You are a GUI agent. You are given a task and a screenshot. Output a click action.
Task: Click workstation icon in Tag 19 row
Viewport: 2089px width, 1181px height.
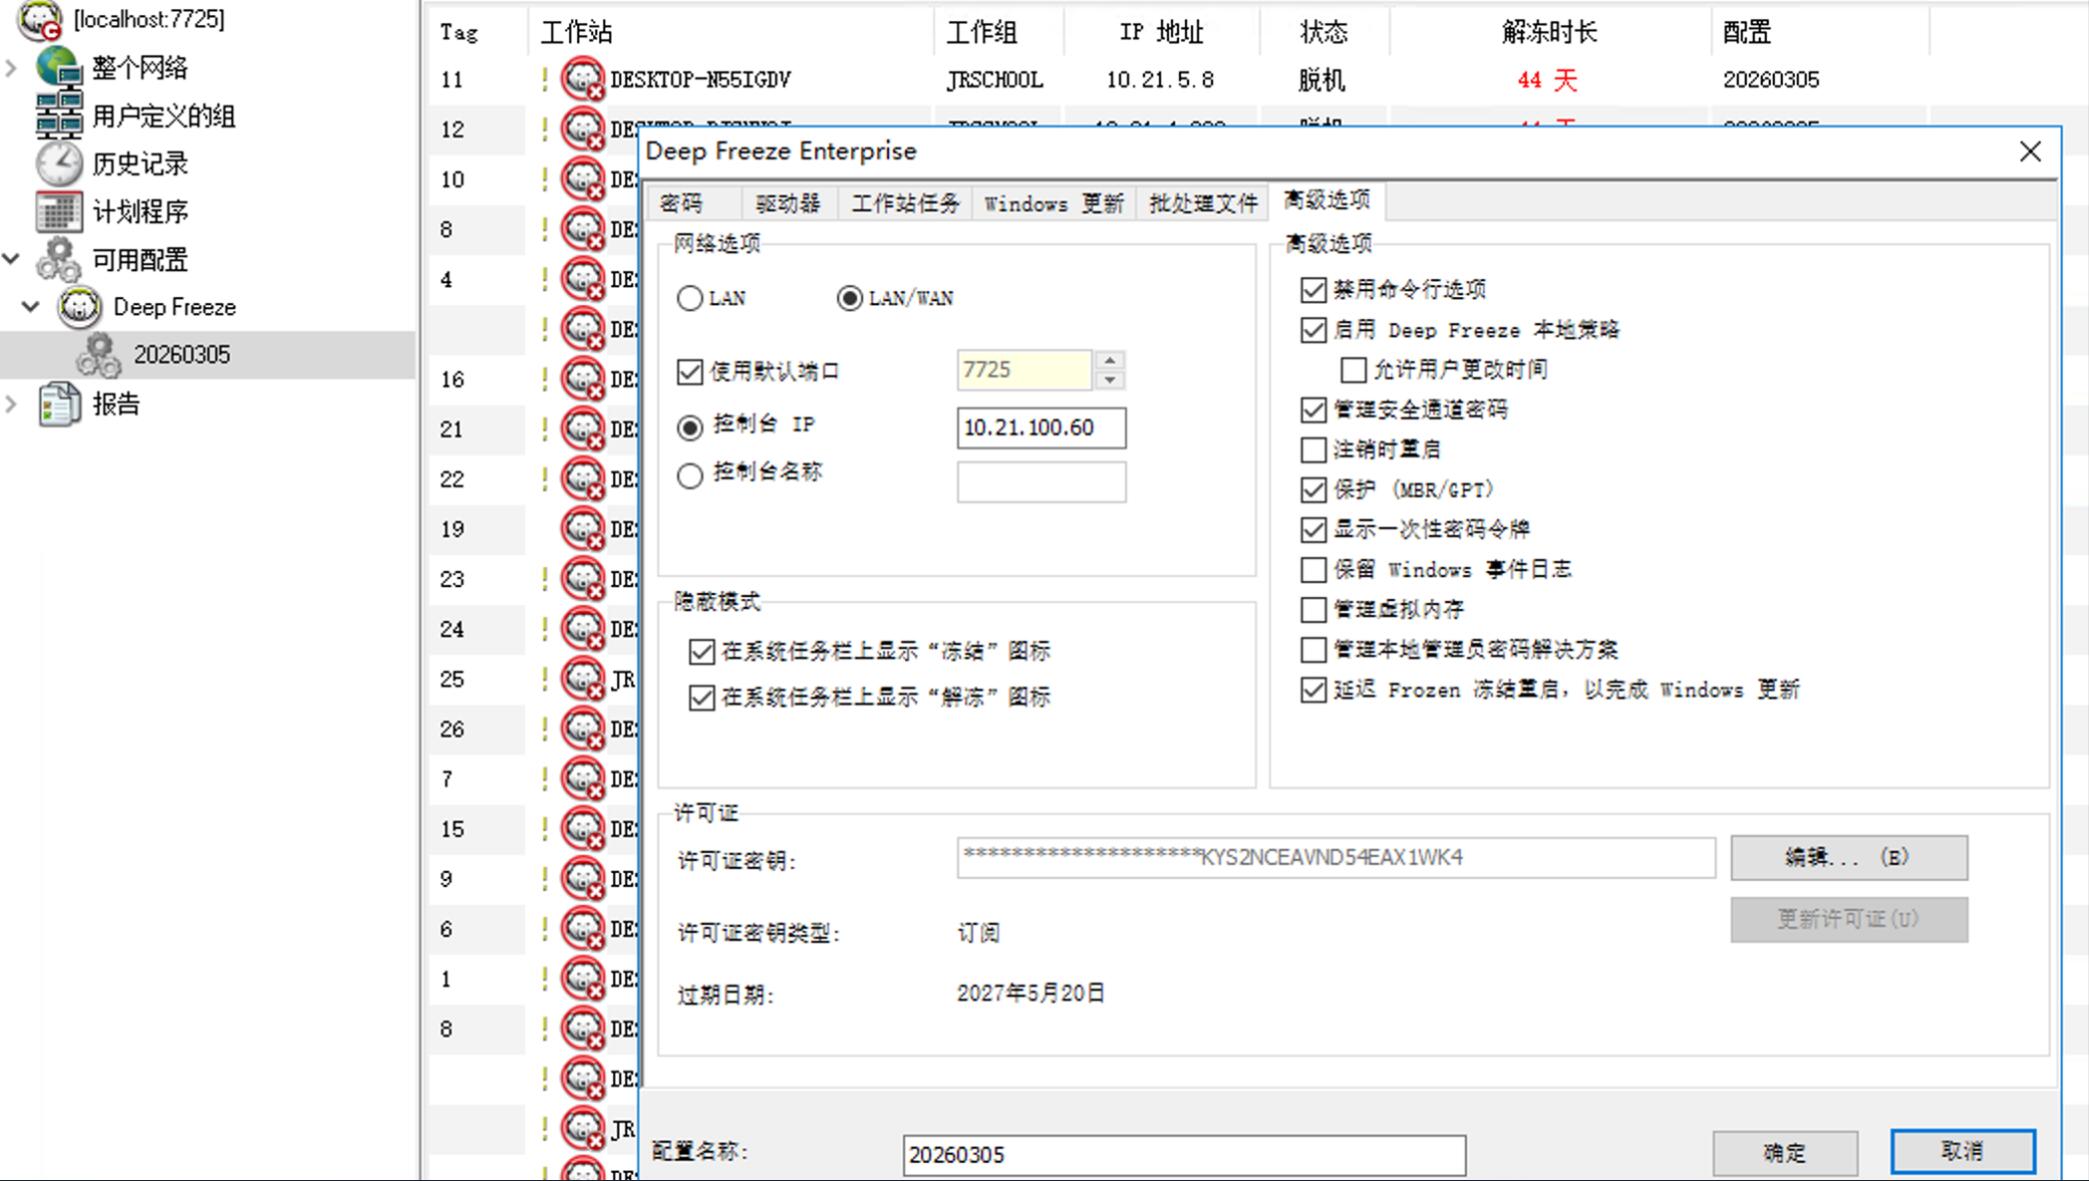pos(583,529)
